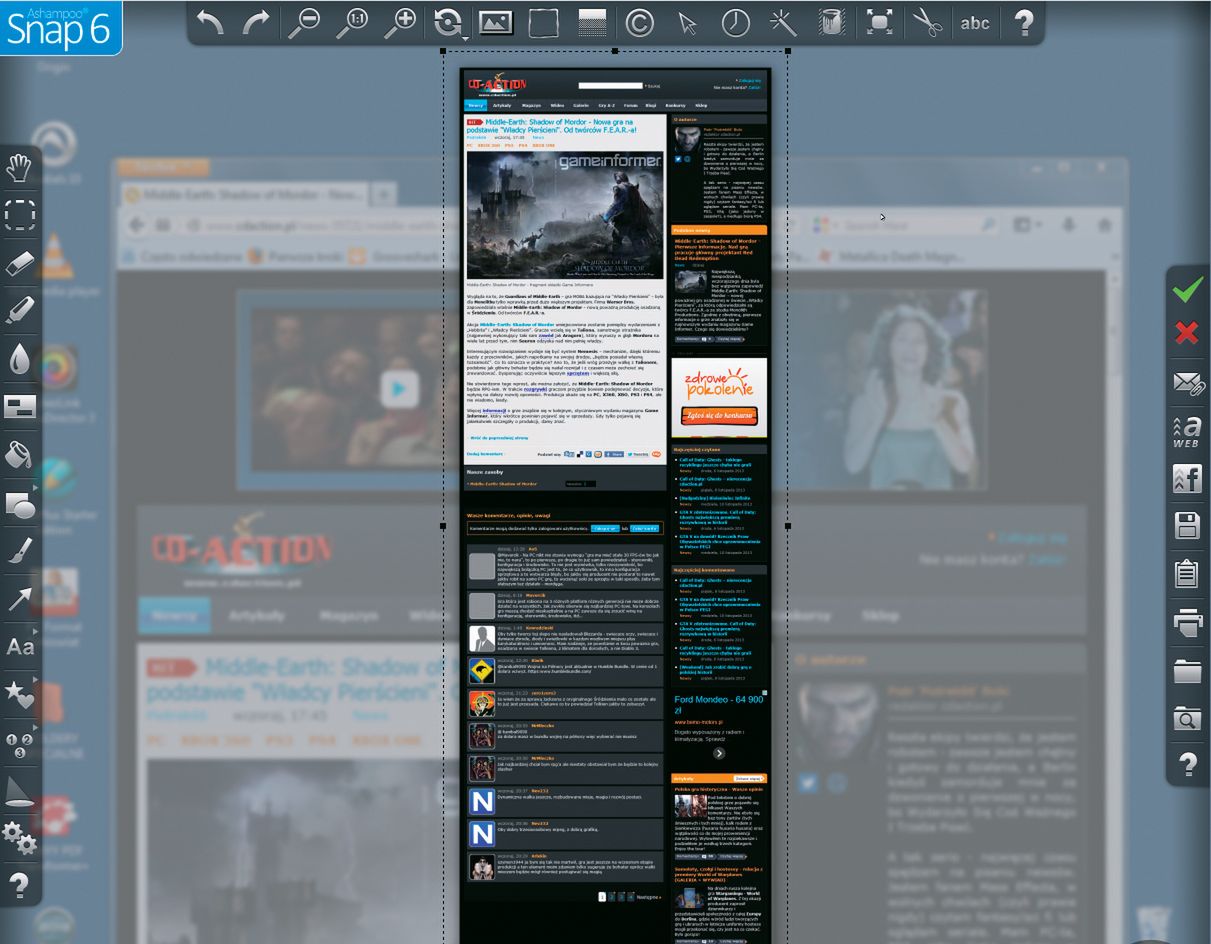
Task: Apply the gradient shadow effect icon
Action: click(x=592, y=22)
